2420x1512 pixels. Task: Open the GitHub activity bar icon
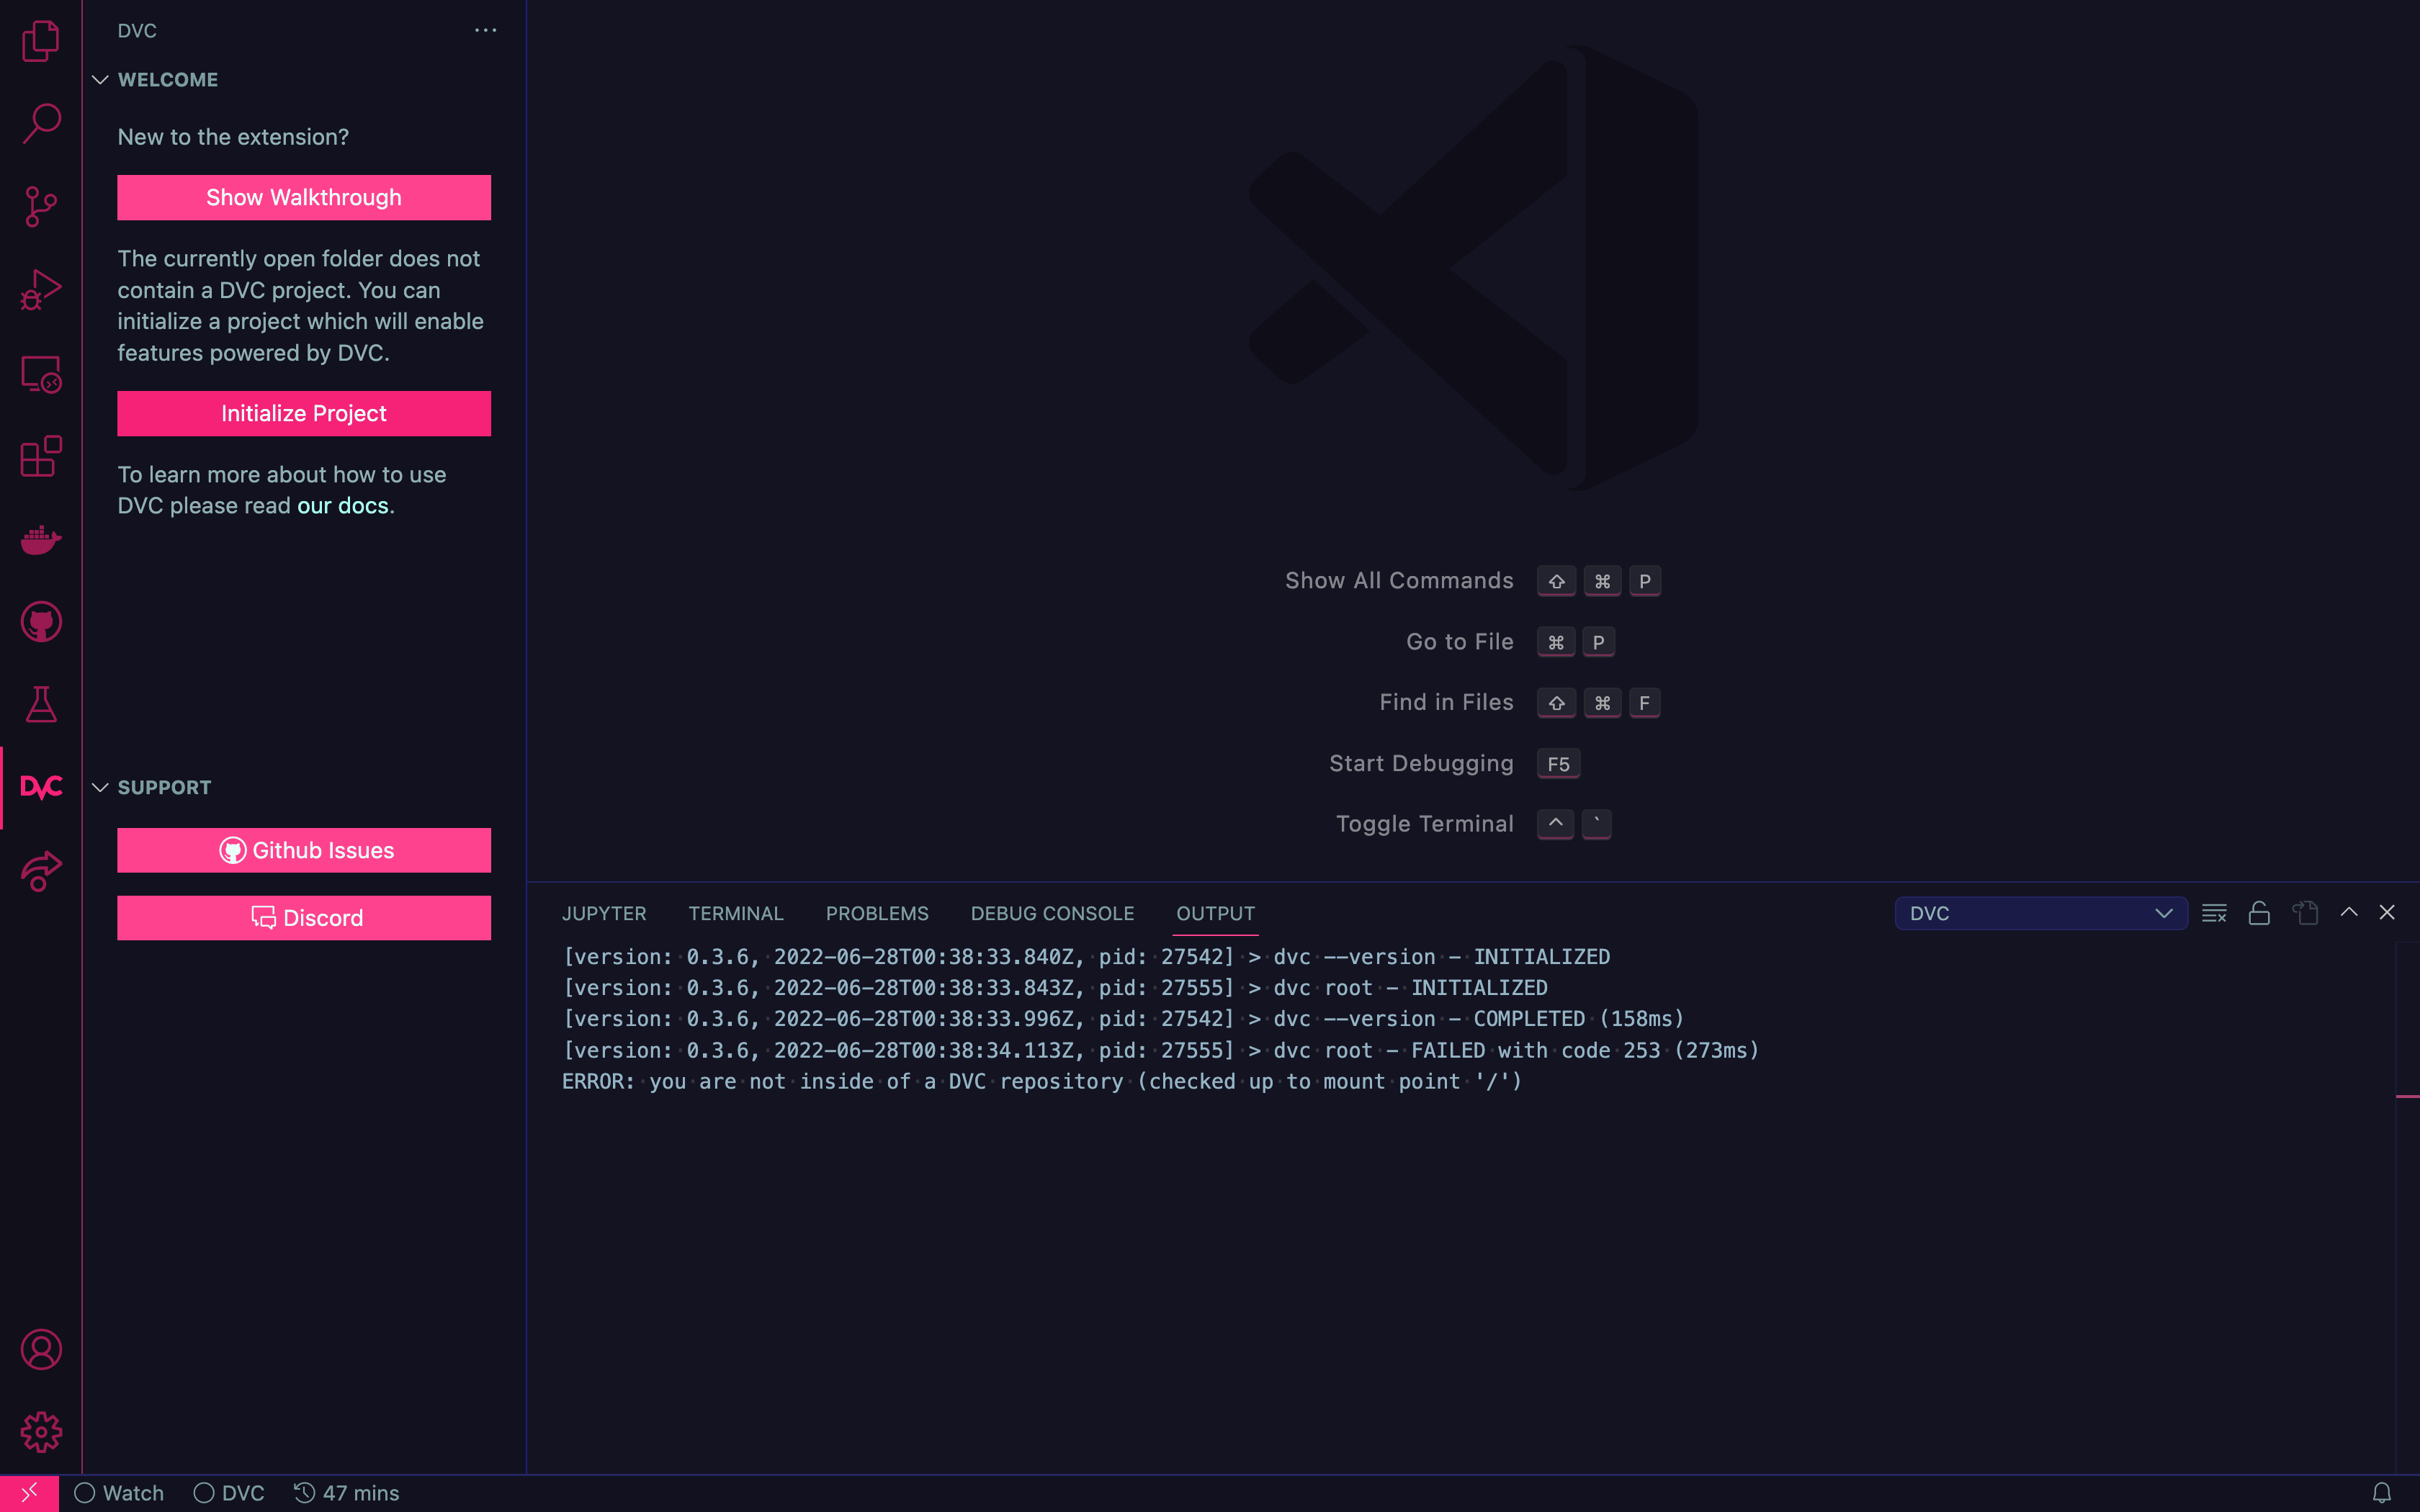point(40,622)
